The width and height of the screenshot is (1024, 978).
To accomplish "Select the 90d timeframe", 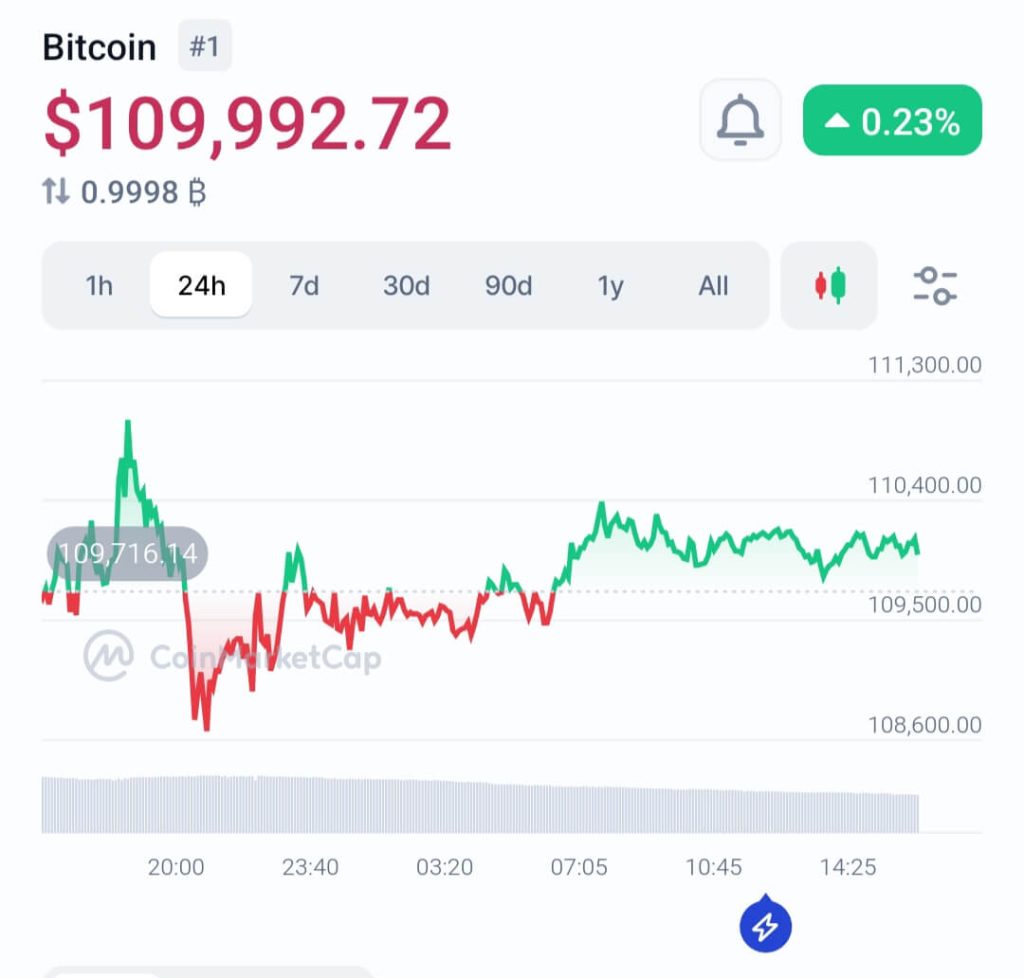I will 508,285.
